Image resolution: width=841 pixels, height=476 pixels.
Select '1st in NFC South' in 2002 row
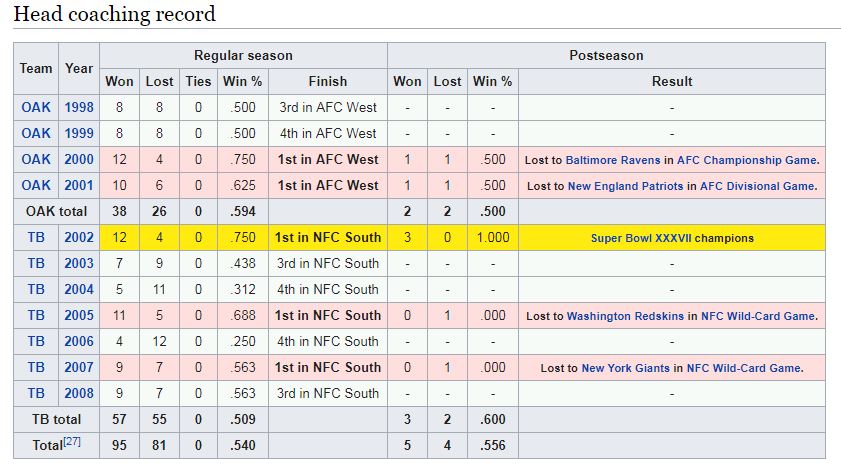tap(328, 237)
